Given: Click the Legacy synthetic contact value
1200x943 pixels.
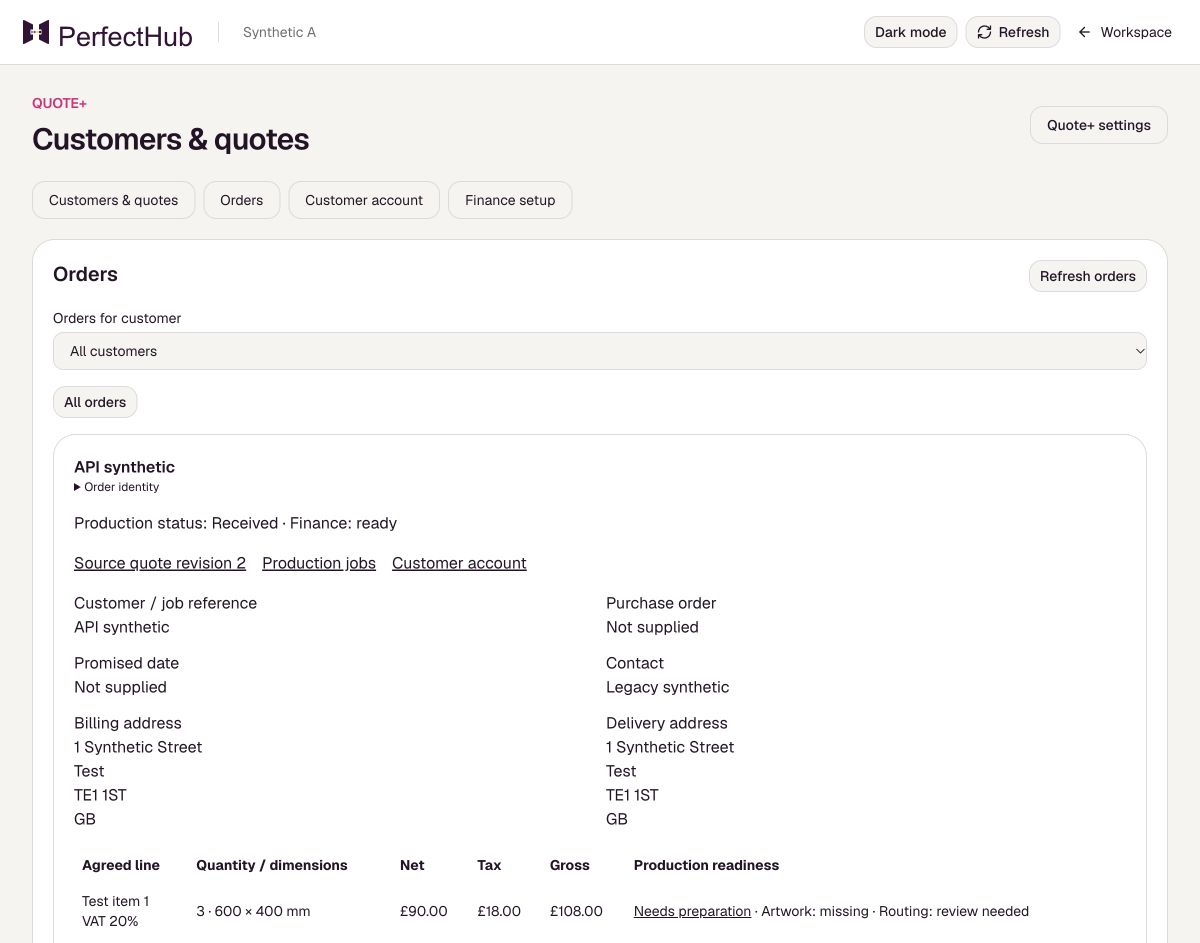Looking at the screenshot, I should 668,687.
